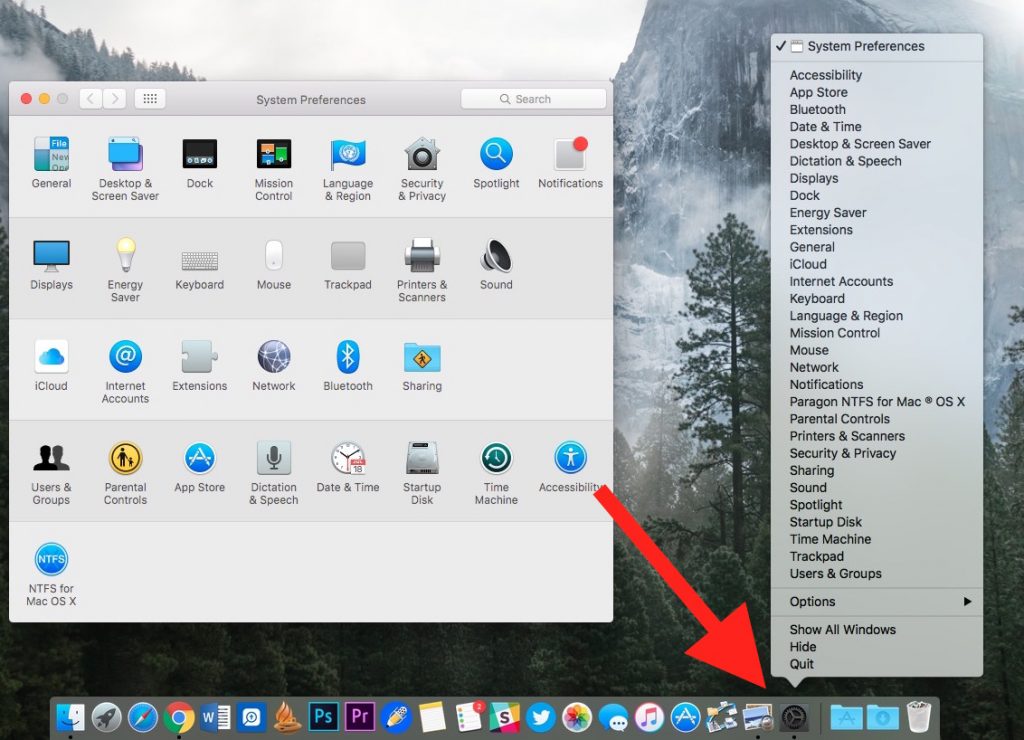This screenshot has width=1024, height=740.
Task: Select Users & Groups in Dock menu
Action: 835,573
